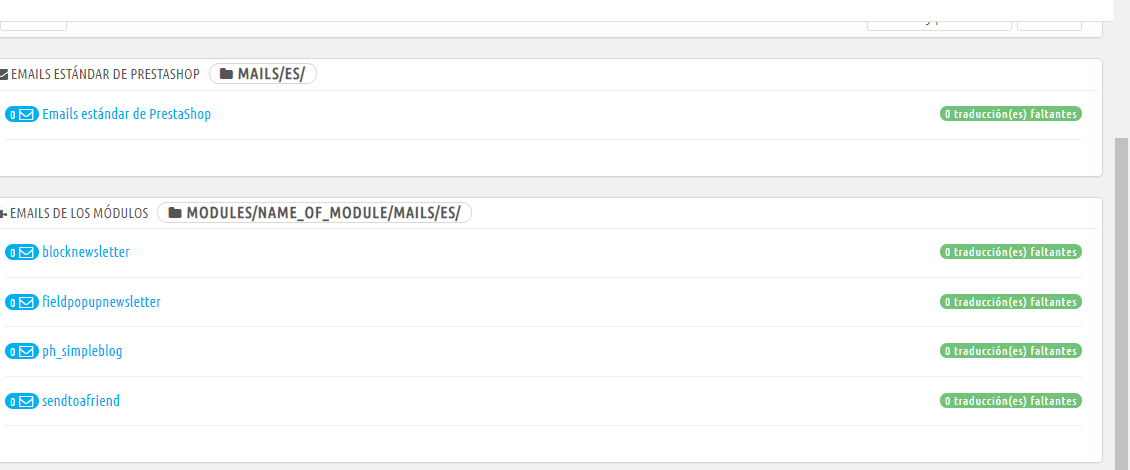Screen dimensions: 1130x470
Task: Click the vertical scrollbar on the right
Action: (1122, 303)
